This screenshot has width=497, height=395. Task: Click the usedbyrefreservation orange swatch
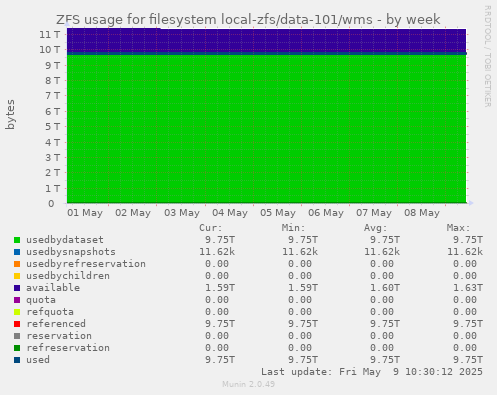click(x=17, y=264)
